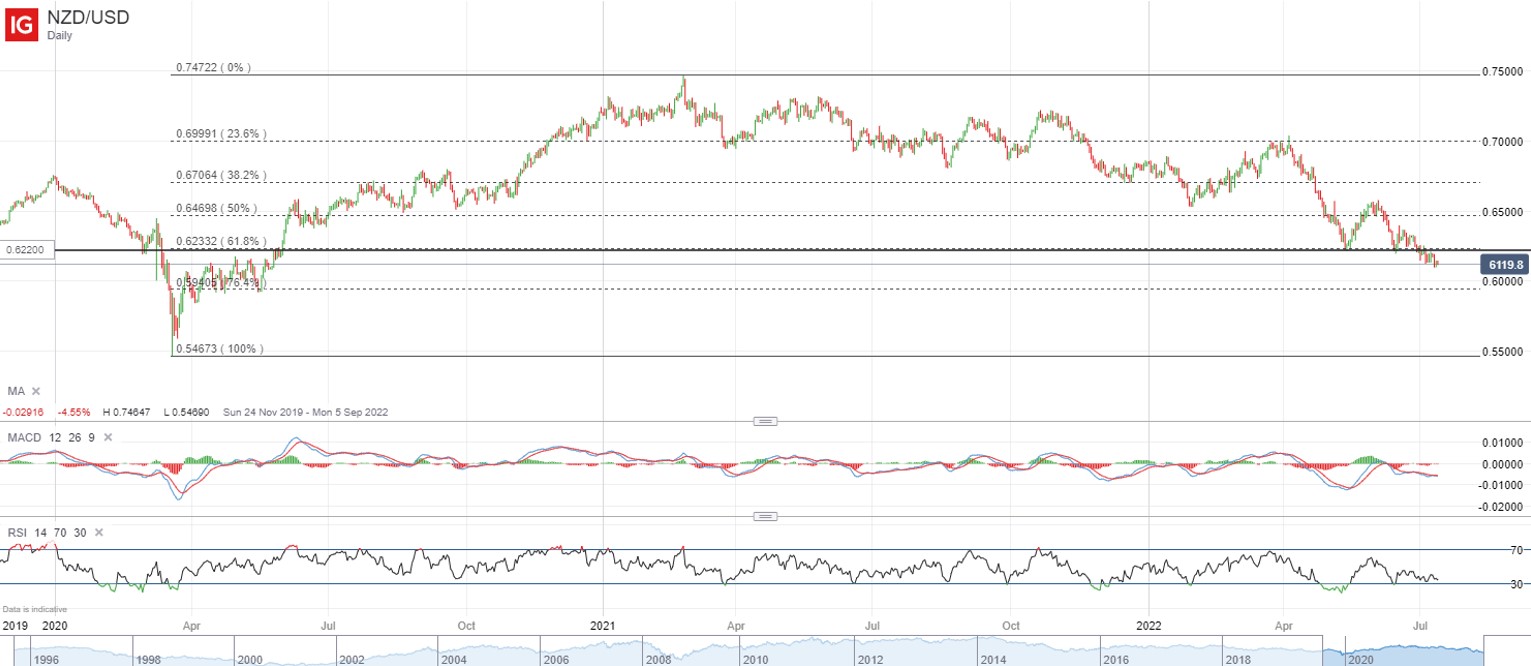This screenshot has height=666, width=1531.
Task: Click the 0.65000 price axis label
Action: pyautogui.click(x=1503, y=212)
